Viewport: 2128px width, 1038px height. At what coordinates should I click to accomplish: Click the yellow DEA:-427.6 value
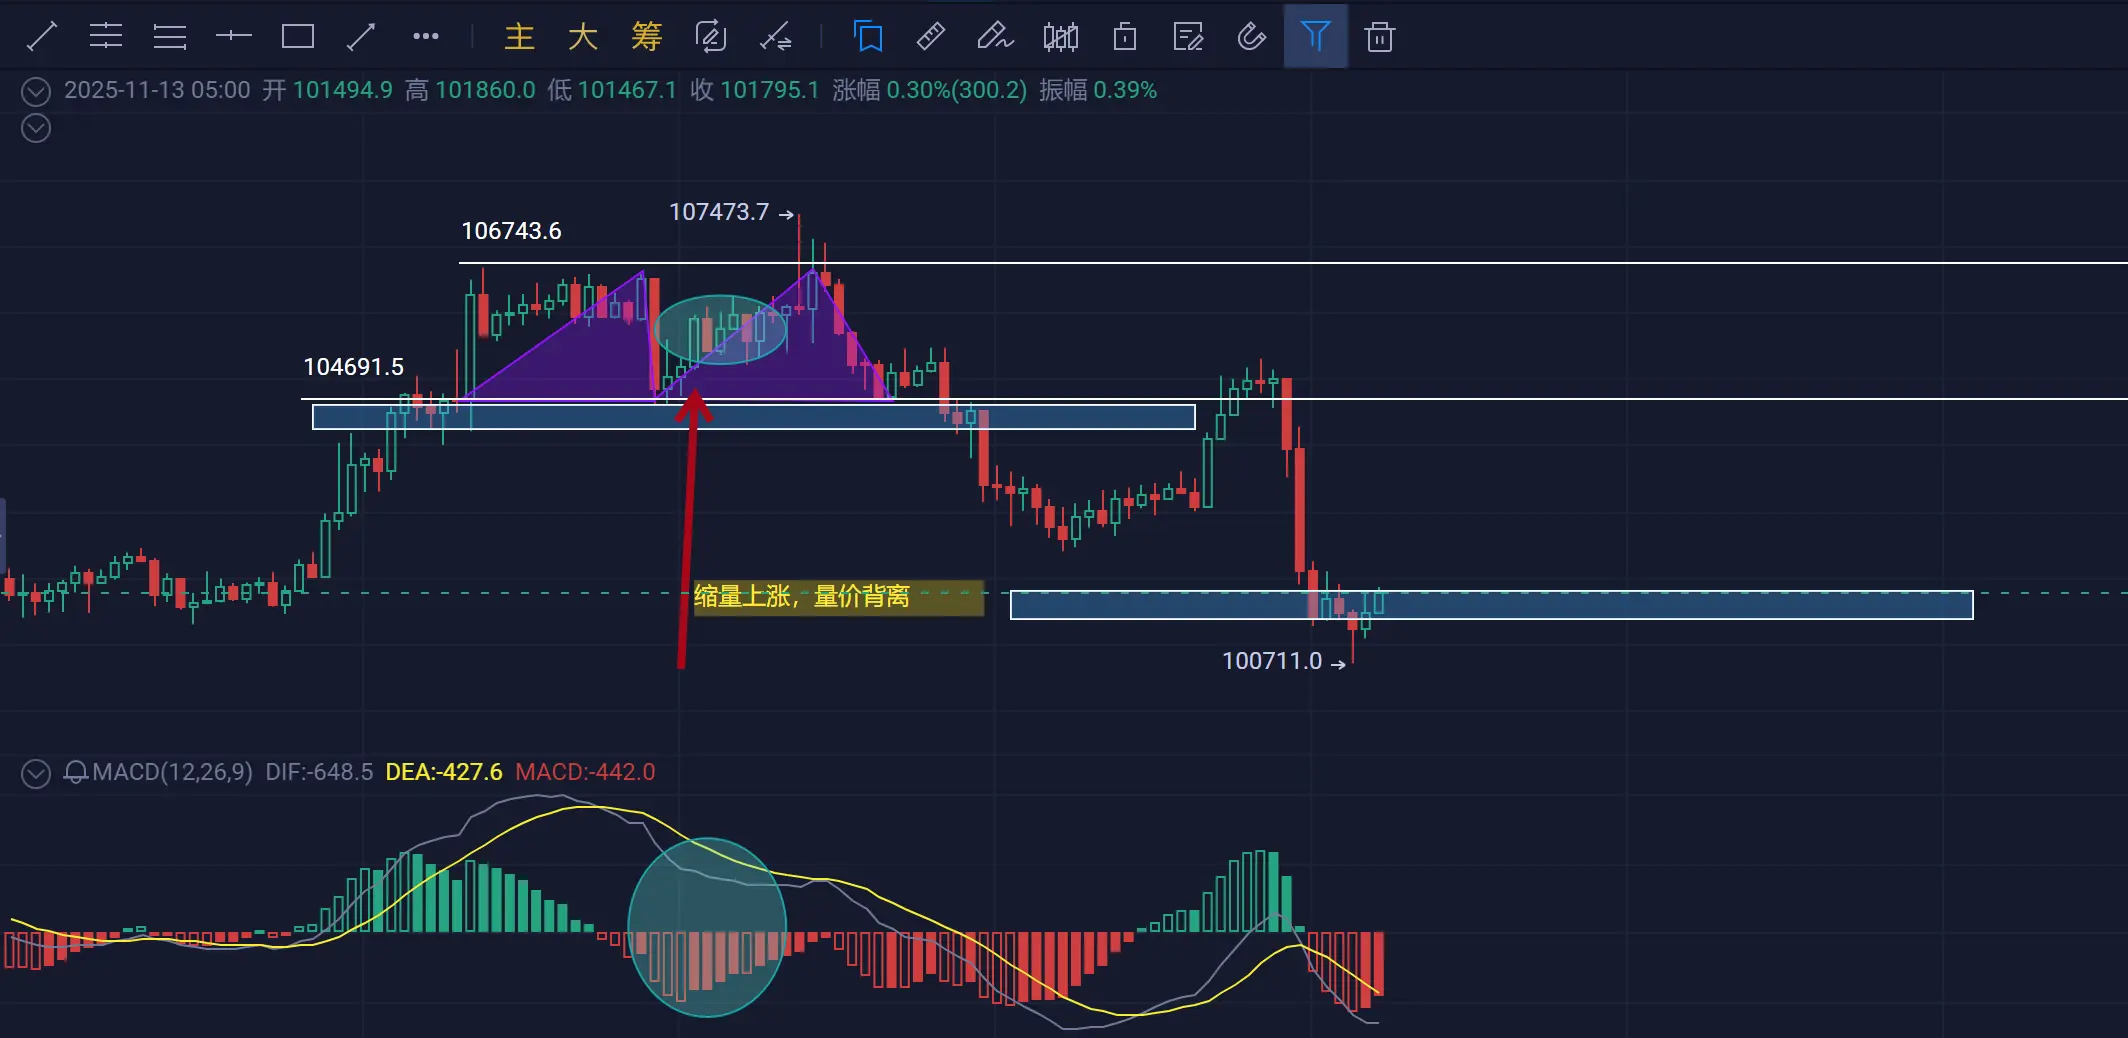tap(444, 772)
